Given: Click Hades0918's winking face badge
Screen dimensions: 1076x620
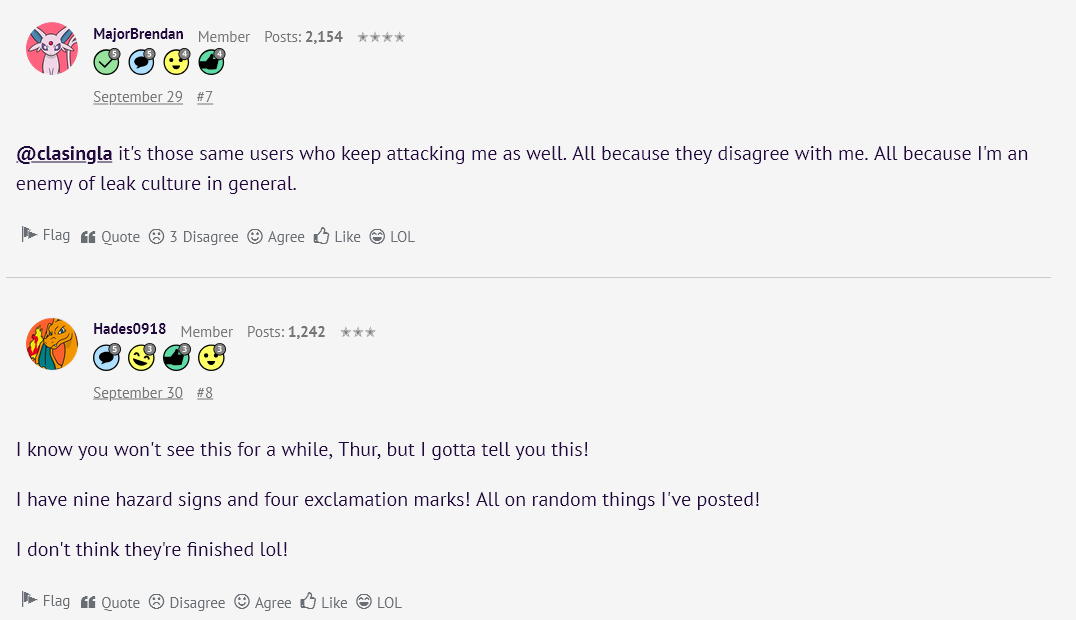Looking at the screenshot, I should click(x=141, y=358).
